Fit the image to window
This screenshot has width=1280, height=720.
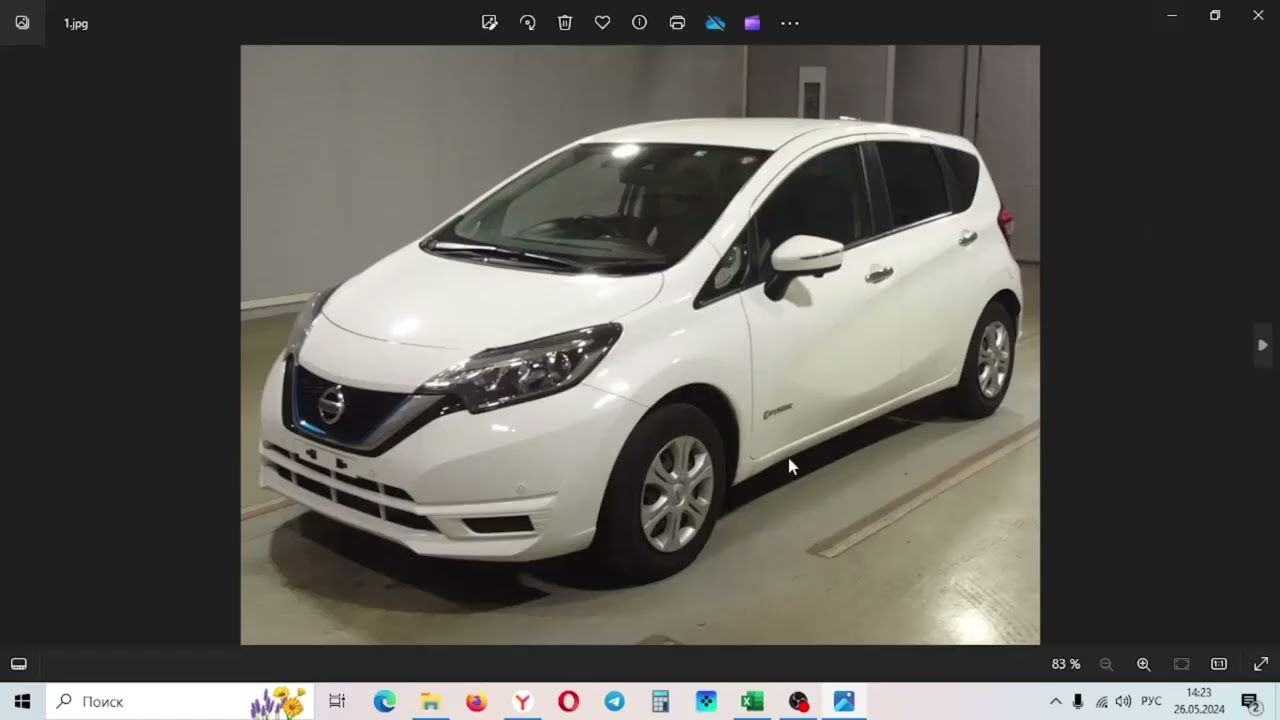click(1181, 664)
